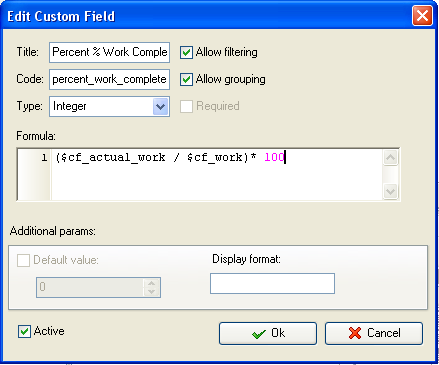Click the disabled Required checkbox
This screenshot has height=365, width=439.
186,106
